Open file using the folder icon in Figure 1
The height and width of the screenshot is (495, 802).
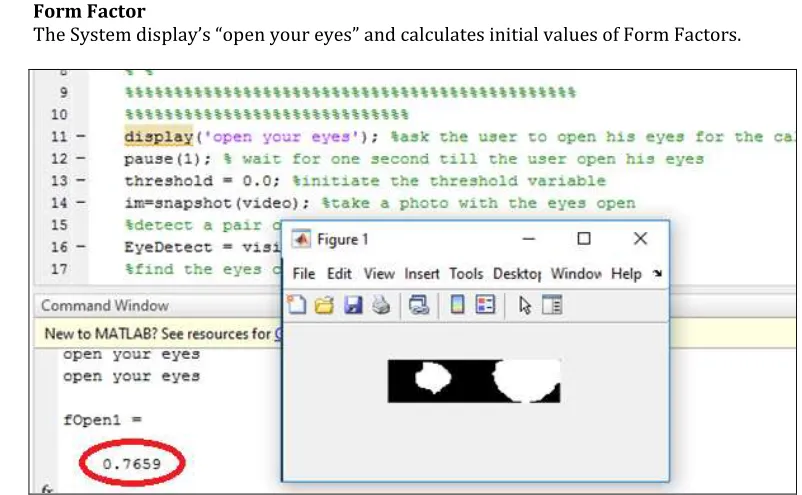coord(324,305)
